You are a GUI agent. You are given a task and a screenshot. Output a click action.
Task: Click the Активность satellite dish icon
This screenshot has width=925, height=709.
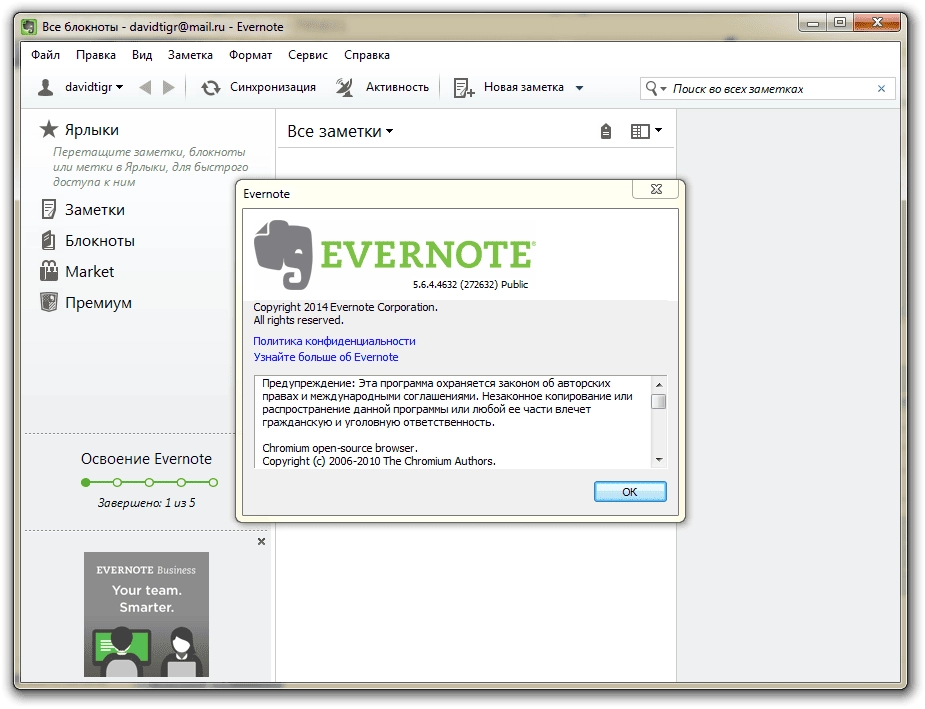click(345, 87)
